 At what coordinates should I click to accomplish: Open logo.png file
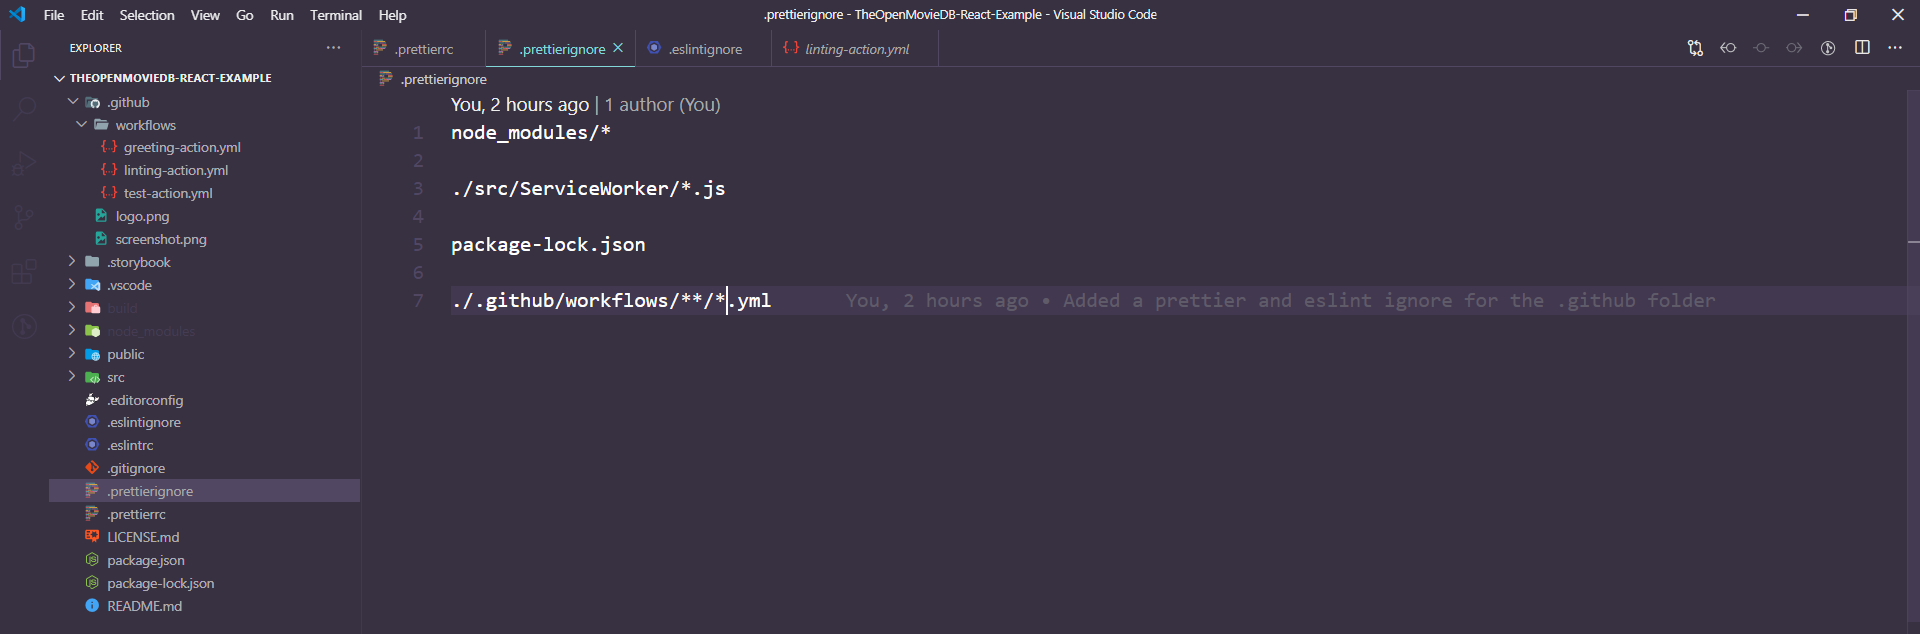pyautogui.click(x=204, y=216)
